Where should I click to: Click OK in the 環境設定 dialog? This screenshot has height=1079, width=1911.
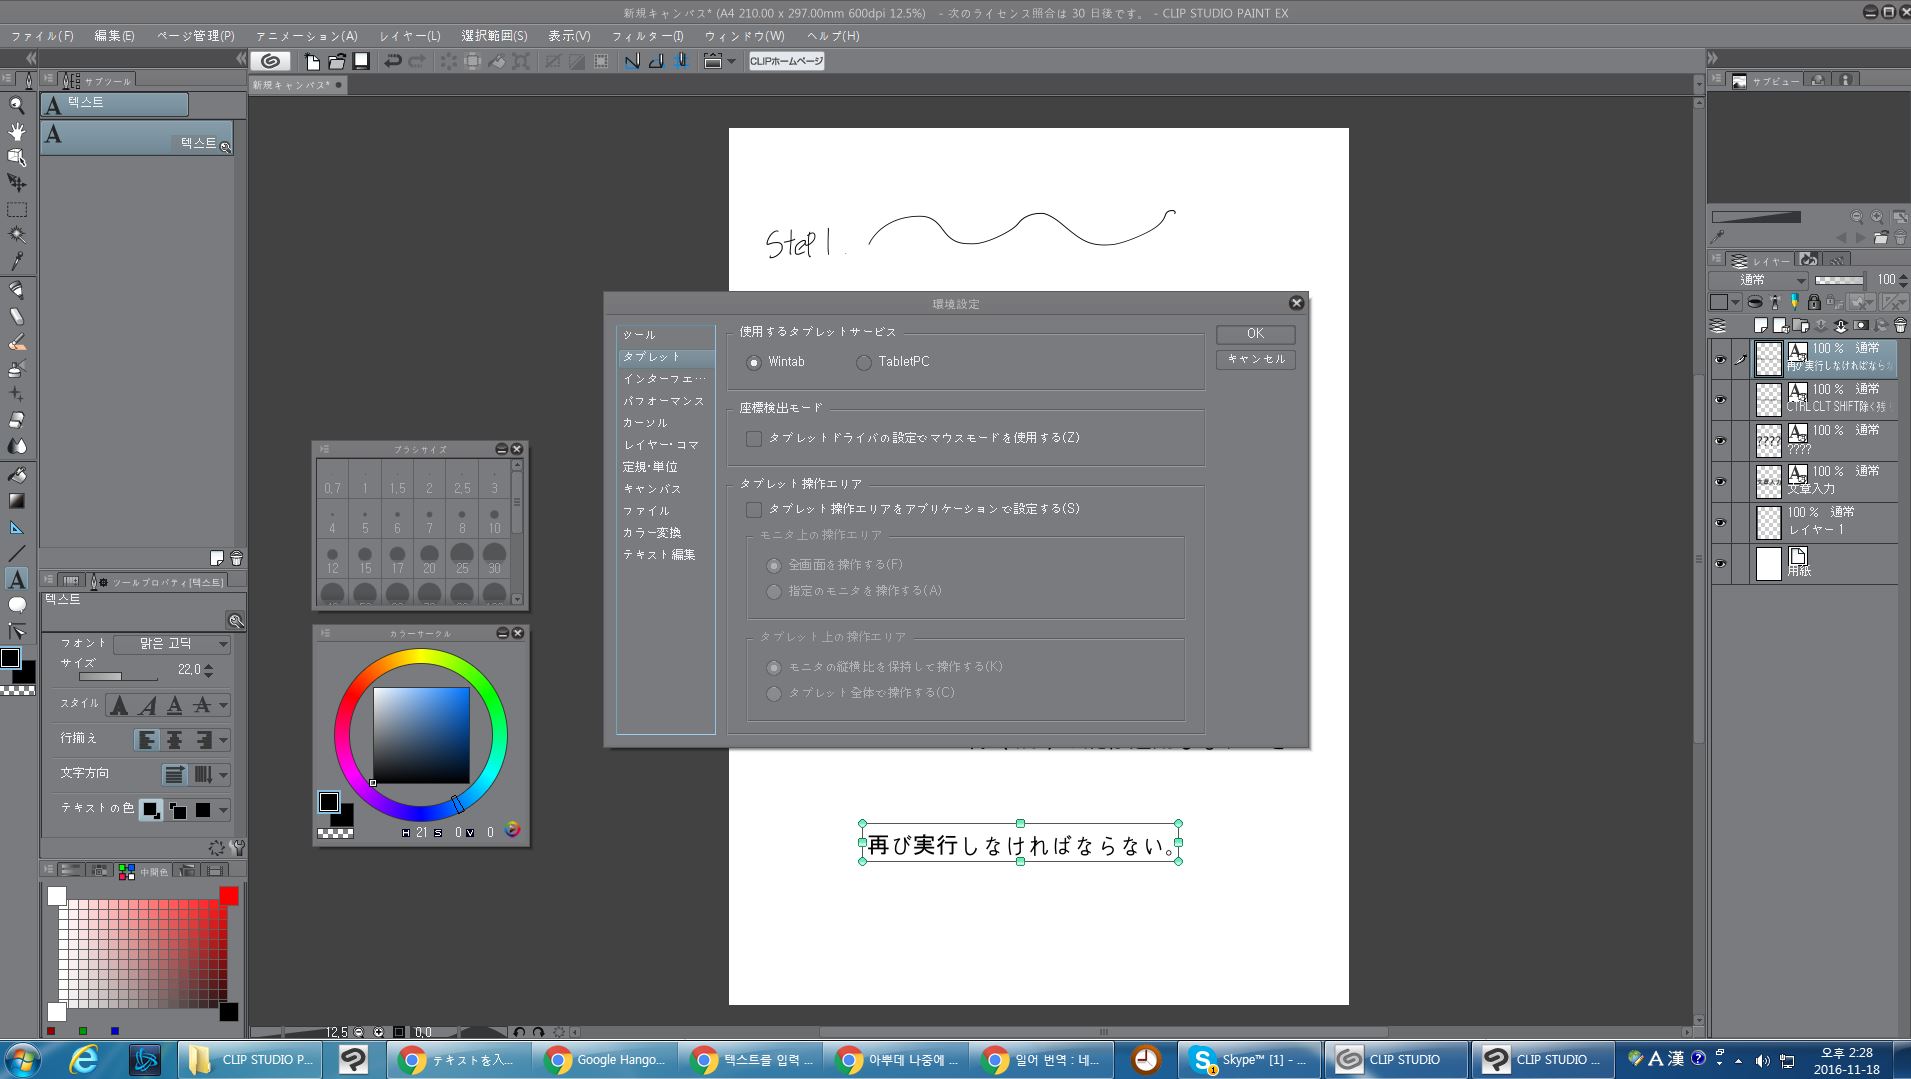click(x=1255, y=334)
